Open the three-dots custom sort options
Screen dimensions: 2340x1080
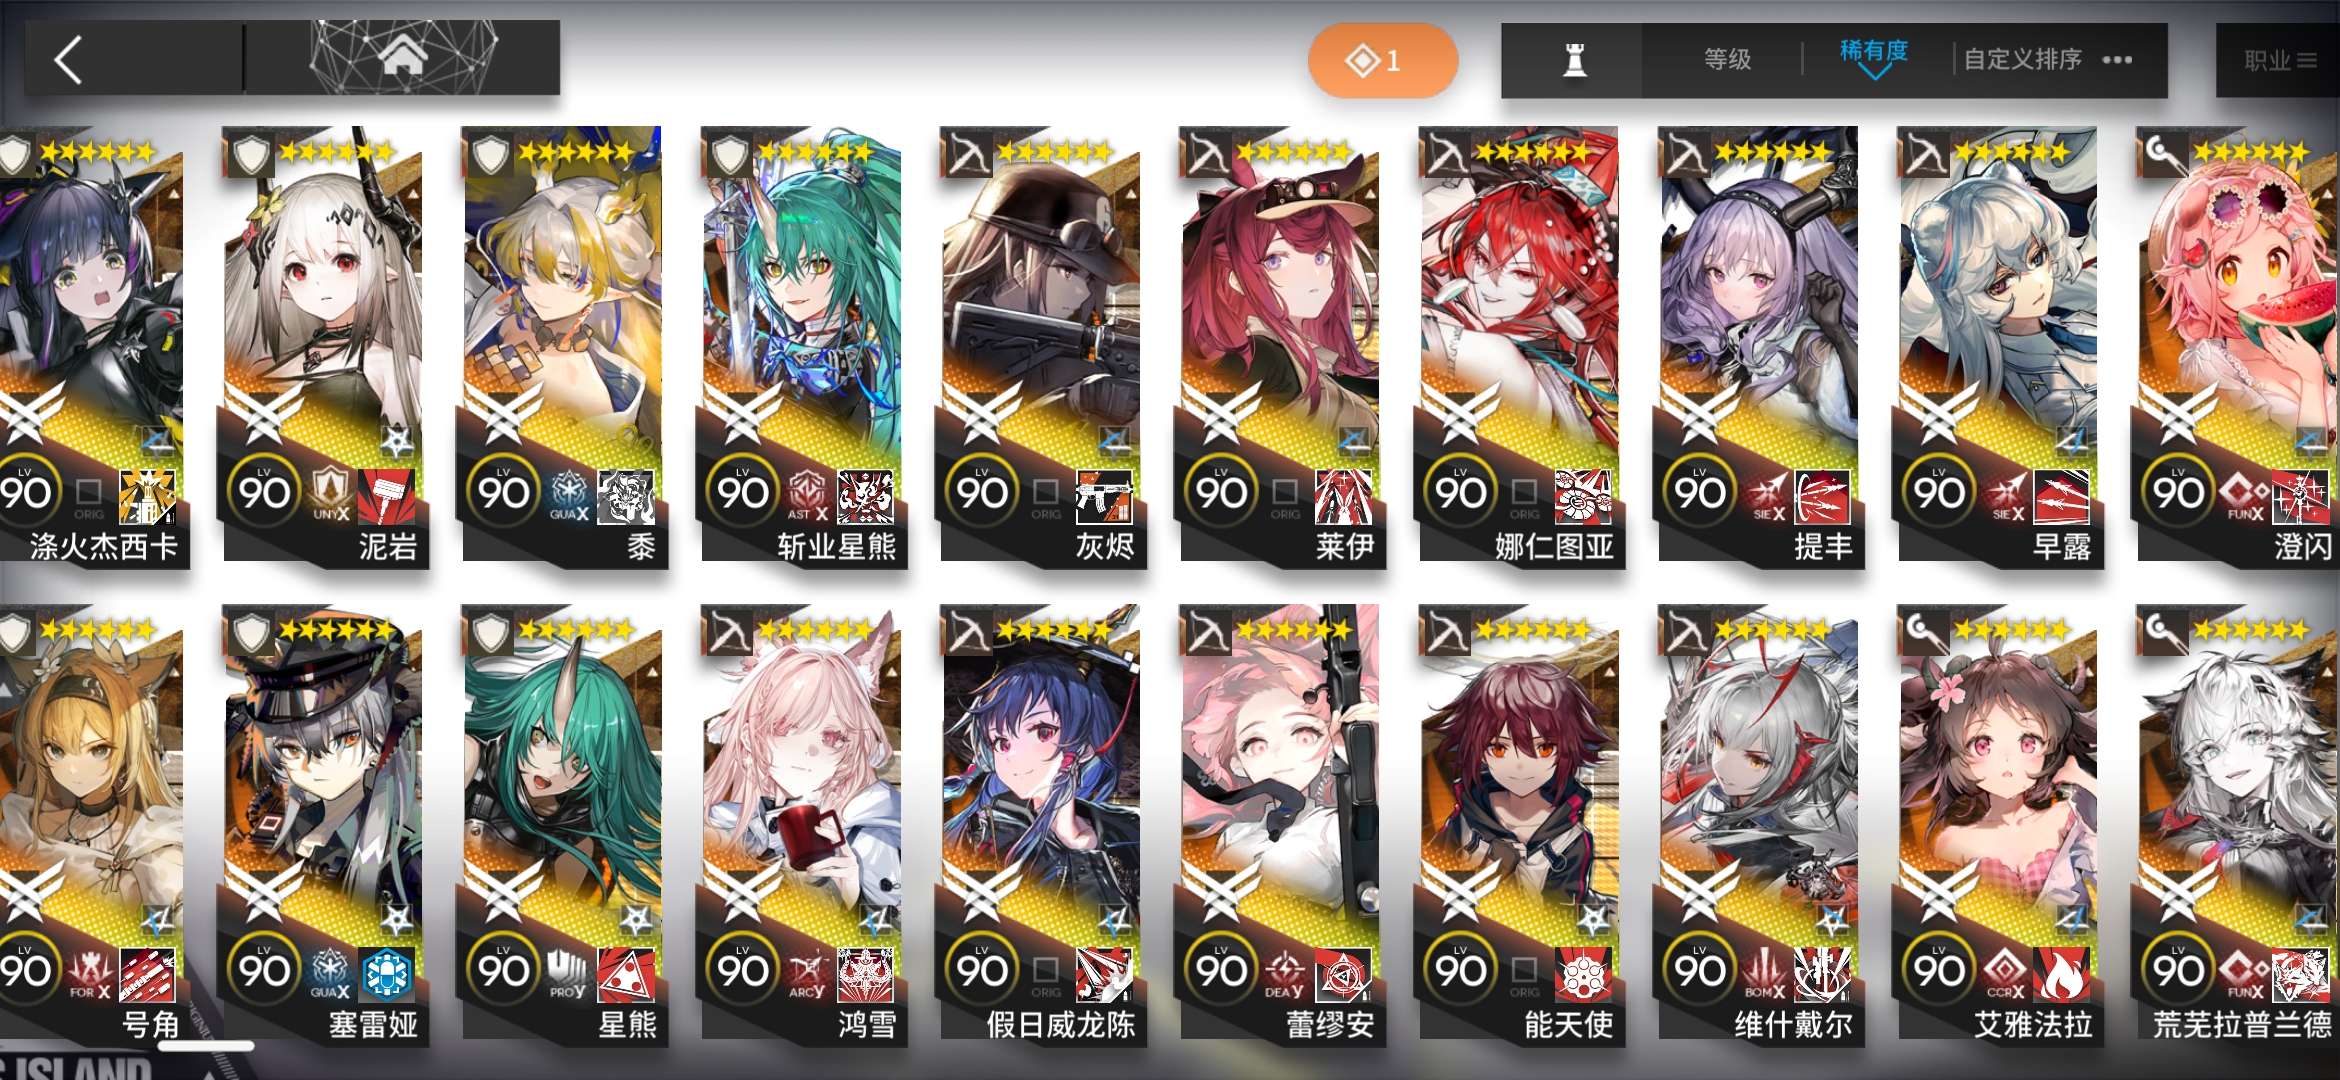[2117, 60]
